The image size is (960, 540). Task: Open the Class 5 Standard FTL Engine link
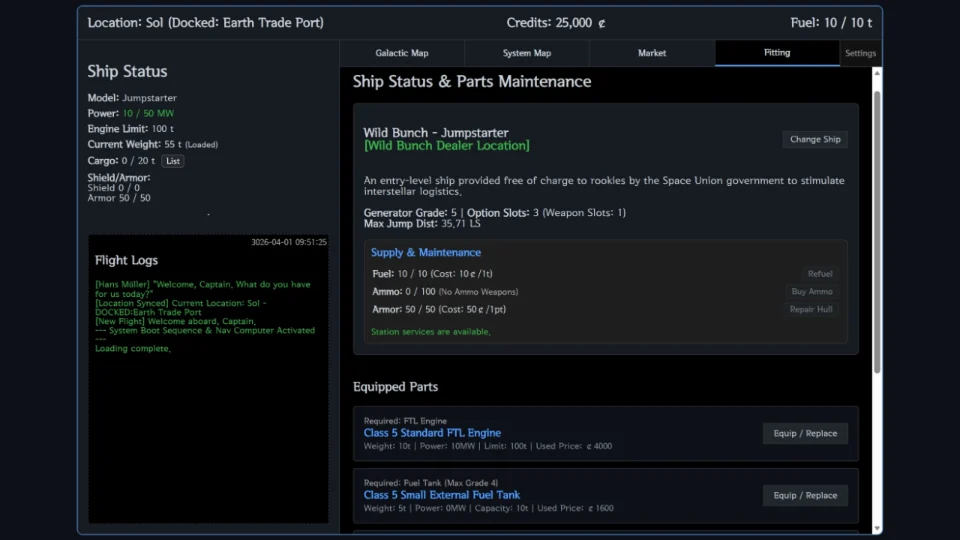(x=432, y=433)
